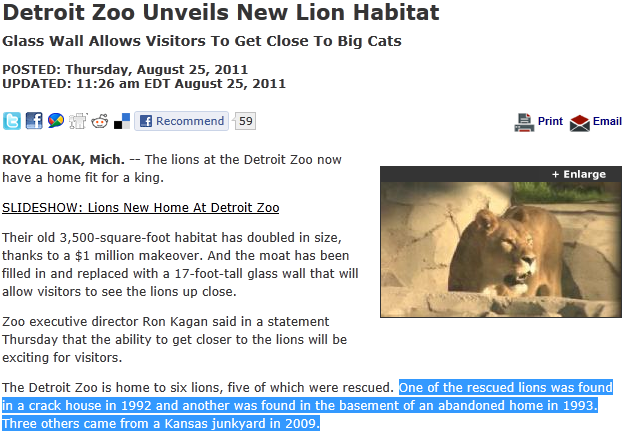Post the article with Reddit icon

[x=100, y=121]
